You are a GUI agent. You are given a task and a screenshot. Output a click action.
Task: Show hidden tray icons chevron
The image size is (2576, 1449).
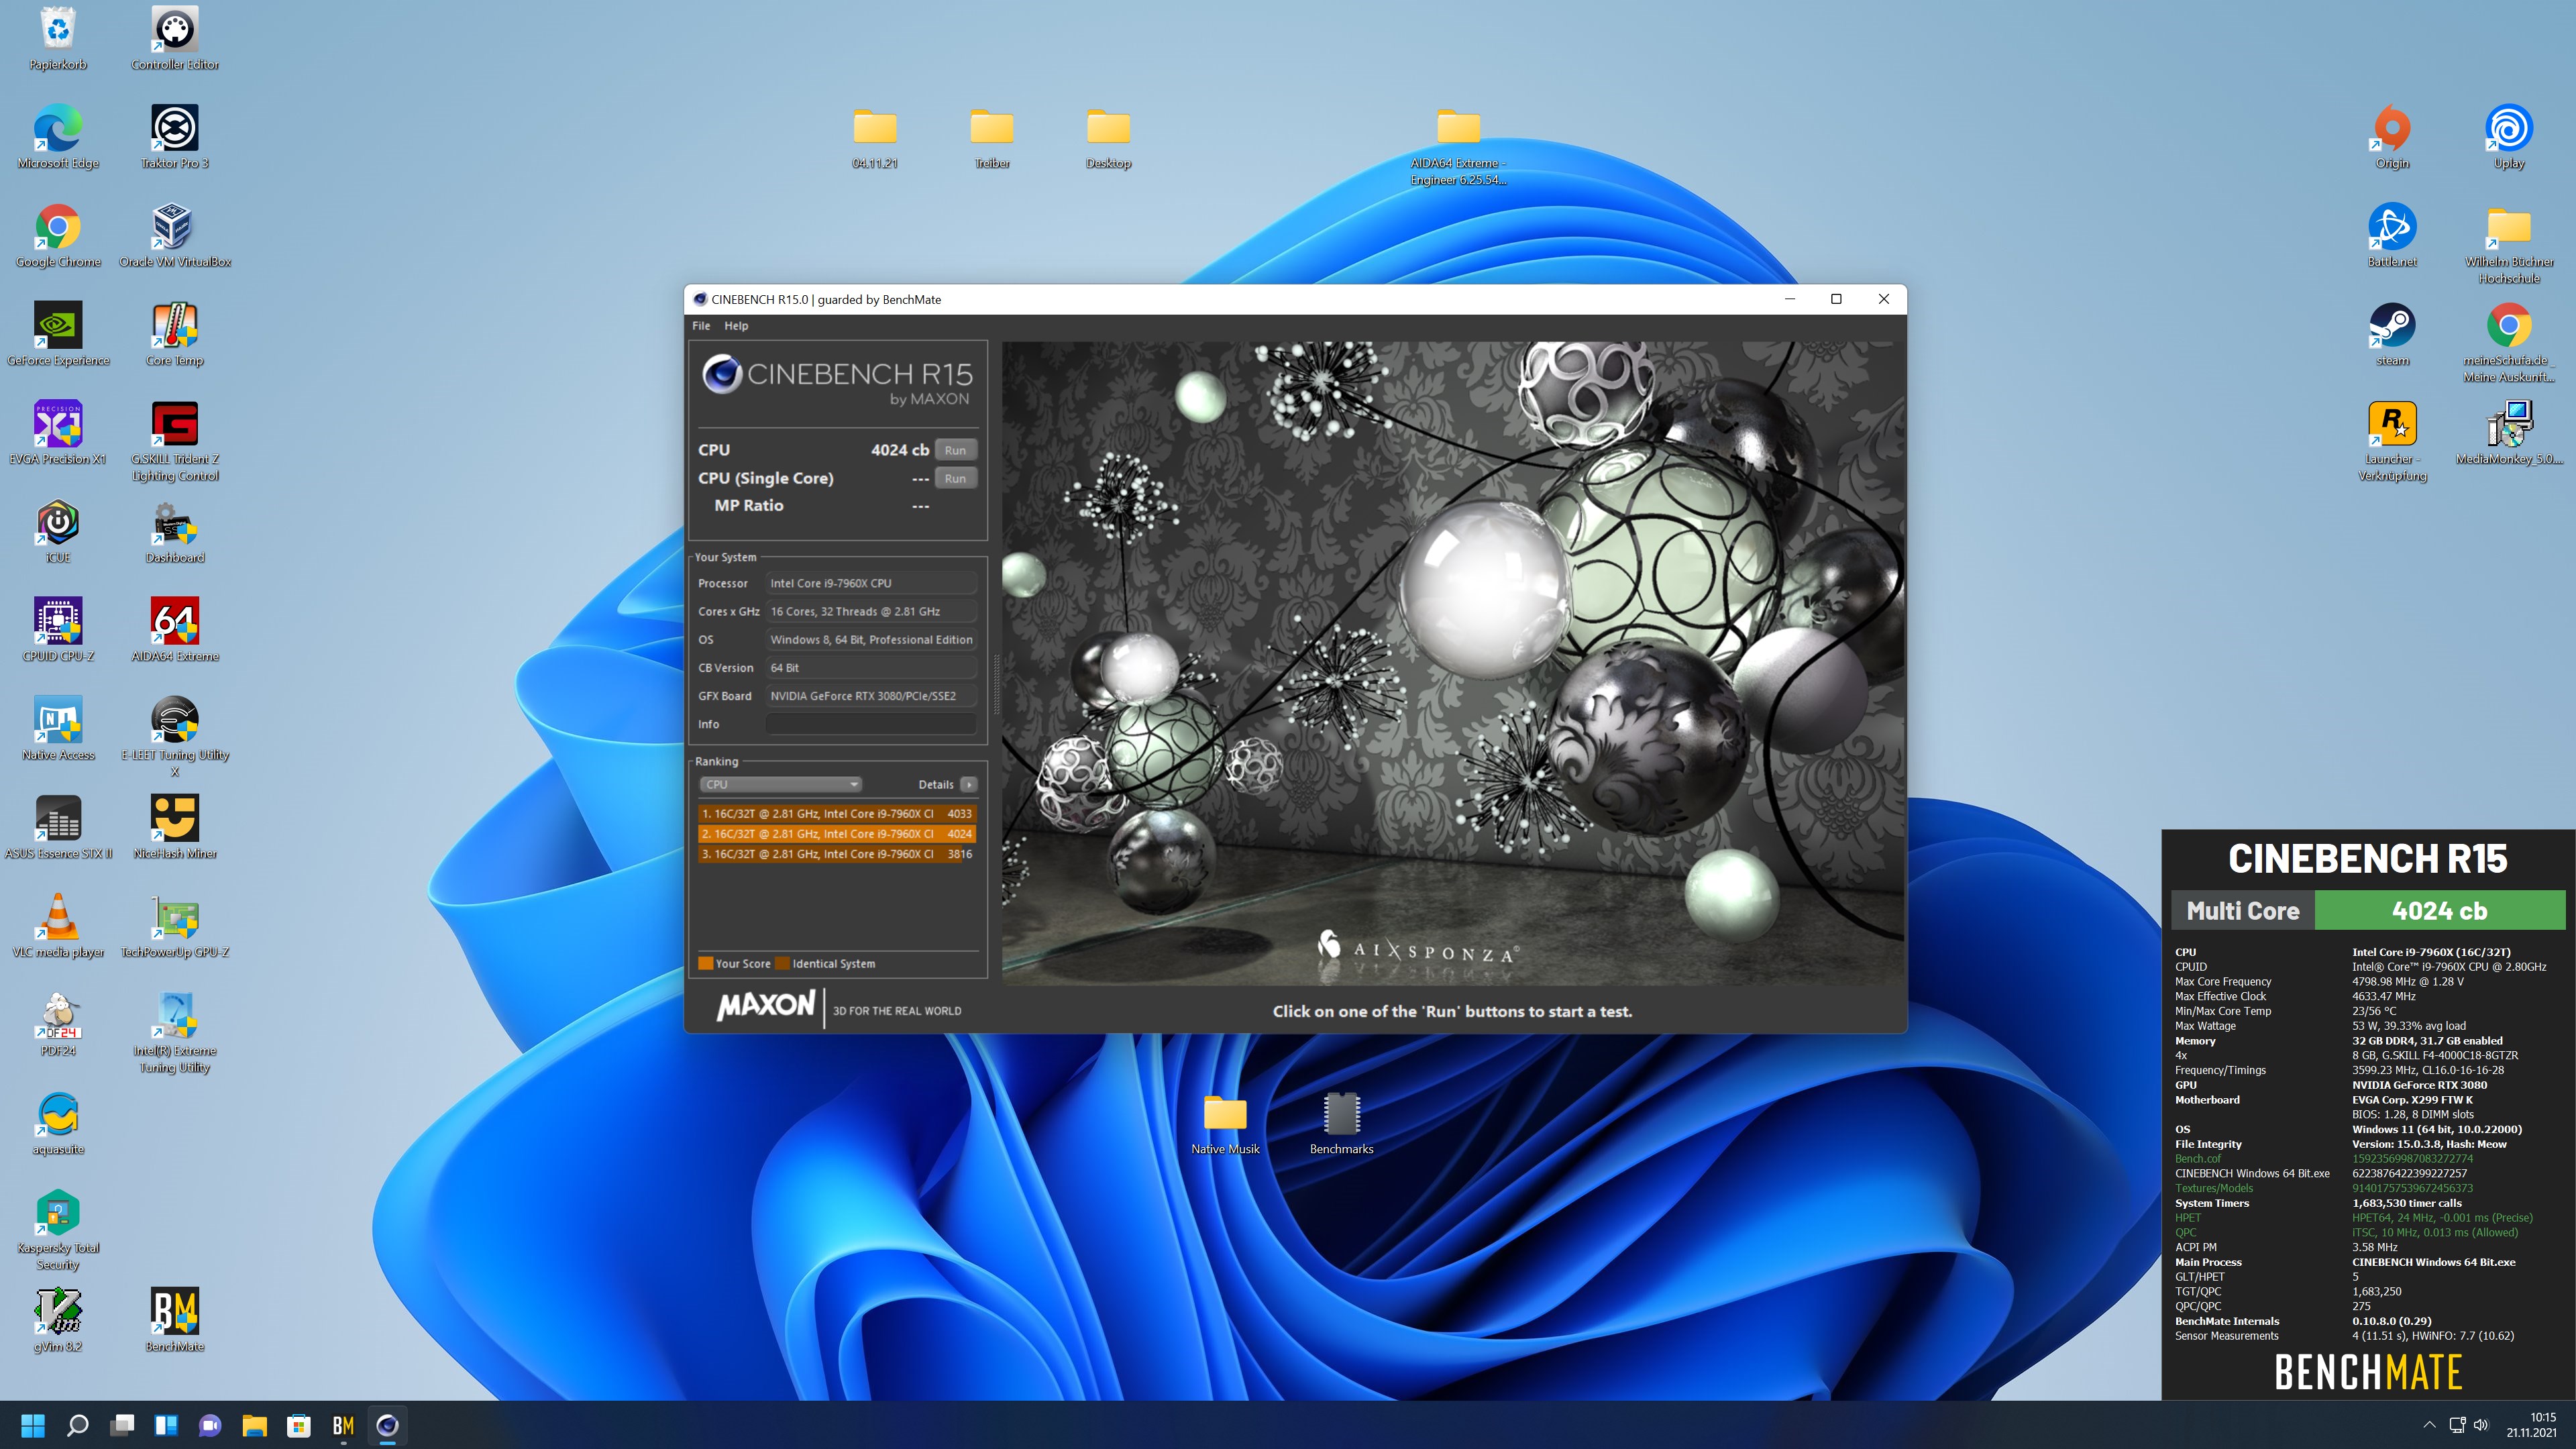(x=2429, y=1425)
